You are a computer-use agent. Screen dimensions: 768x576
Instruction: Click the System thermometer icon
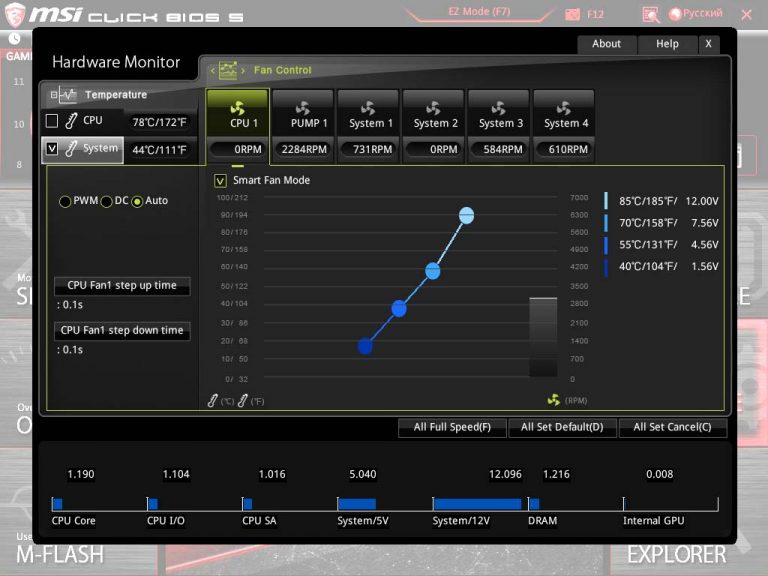pyautogui.click(x=71, y=148)
